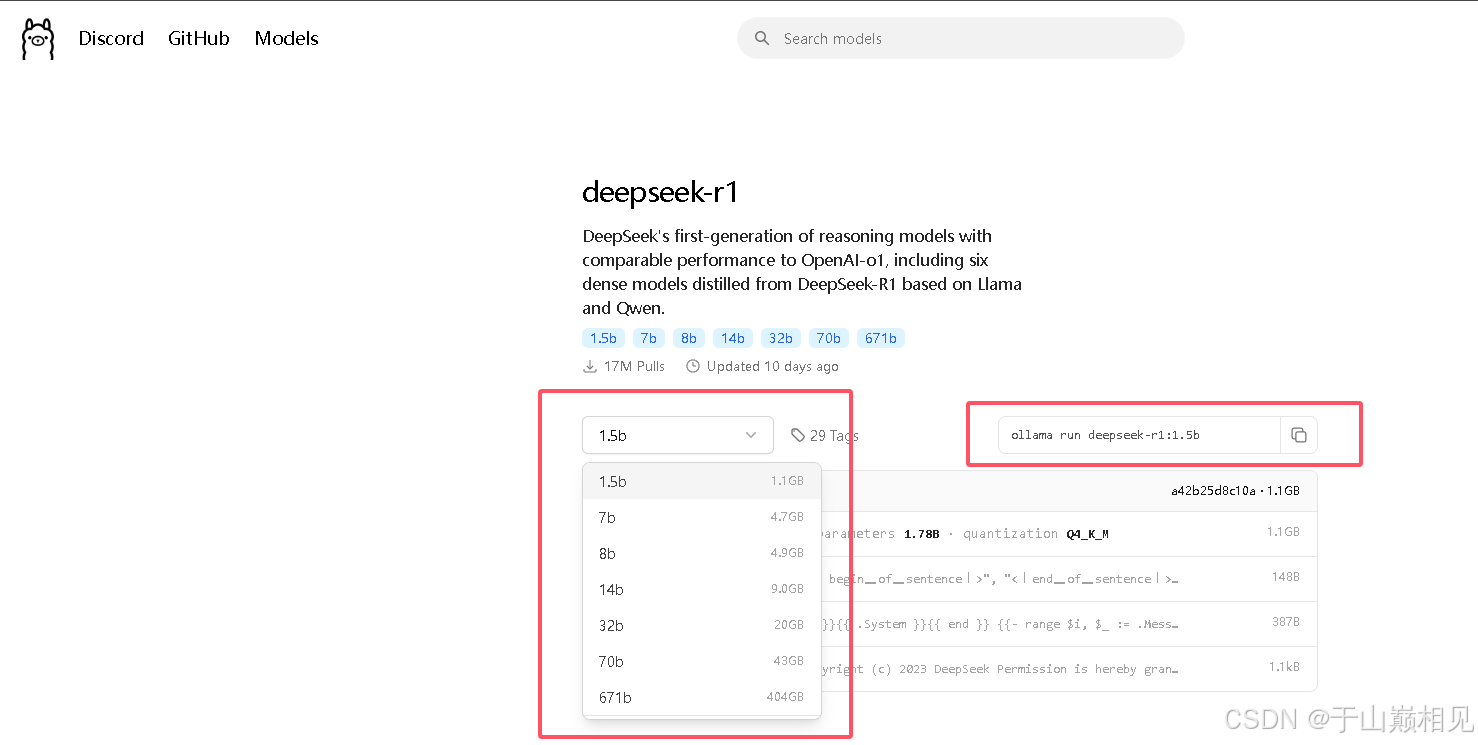
Task: Select the 671b model option
Action: 701,697
